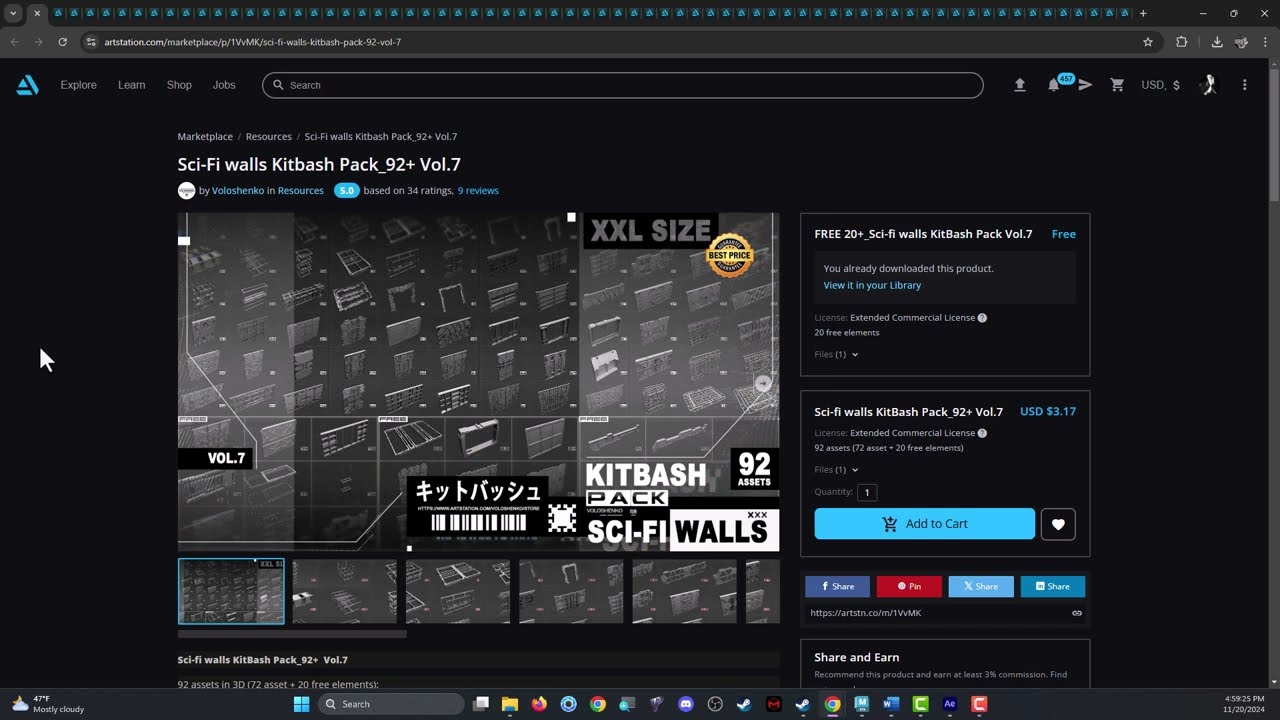Go back in browser history
This screenshot has width=1280, height=720.
click(14, 42)
